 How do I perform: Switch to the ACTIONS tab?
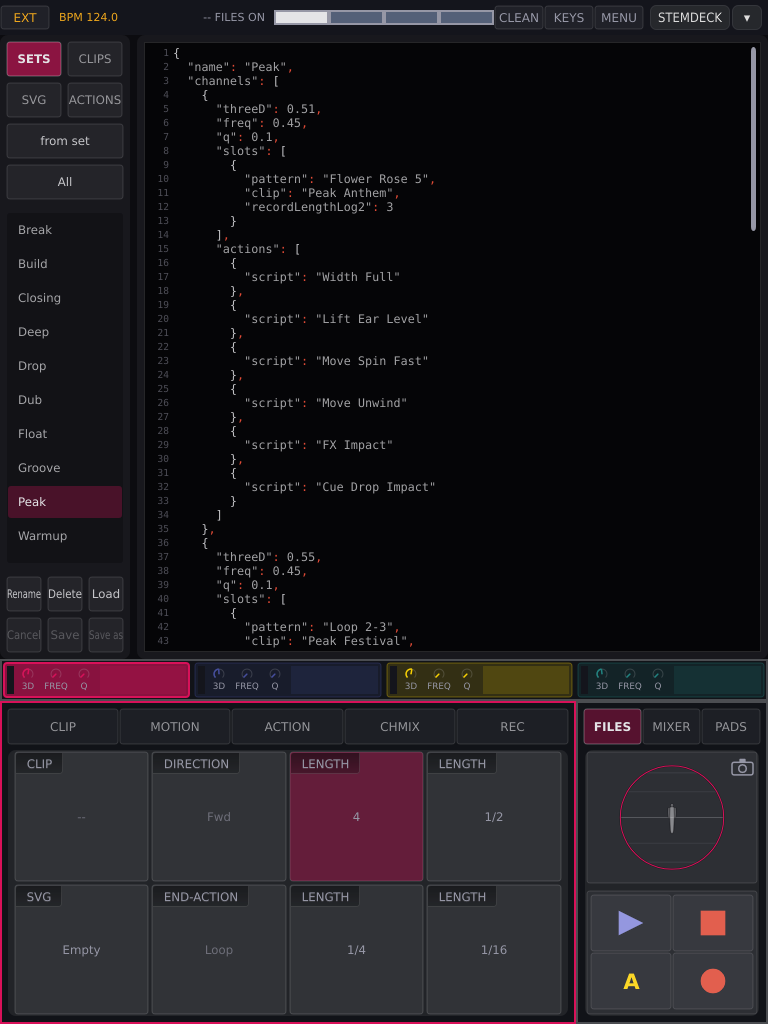95,100
